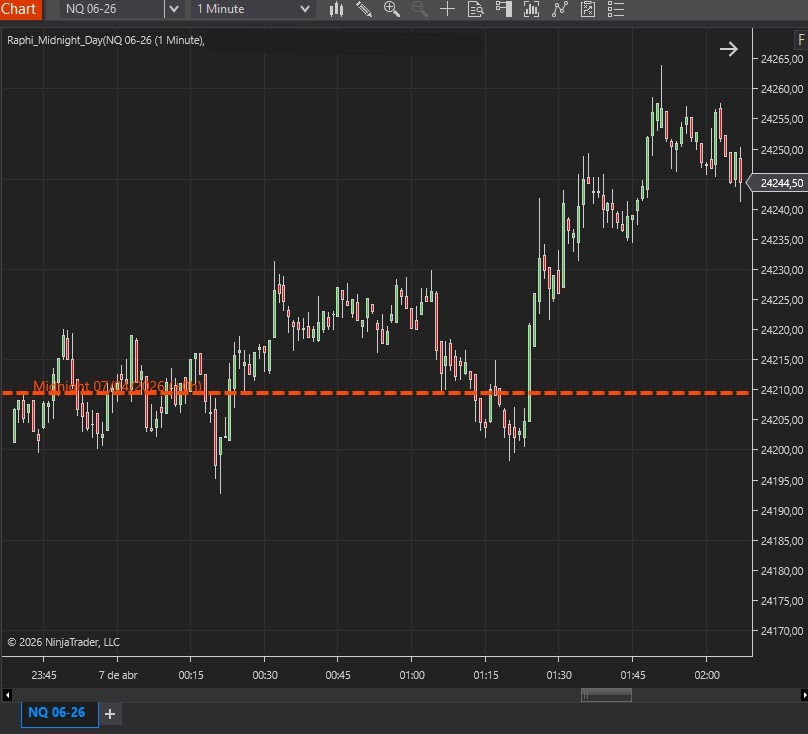
Task: Expand the NQ 06-26 instrument dropdown arrow
Action: coord(174,9)
